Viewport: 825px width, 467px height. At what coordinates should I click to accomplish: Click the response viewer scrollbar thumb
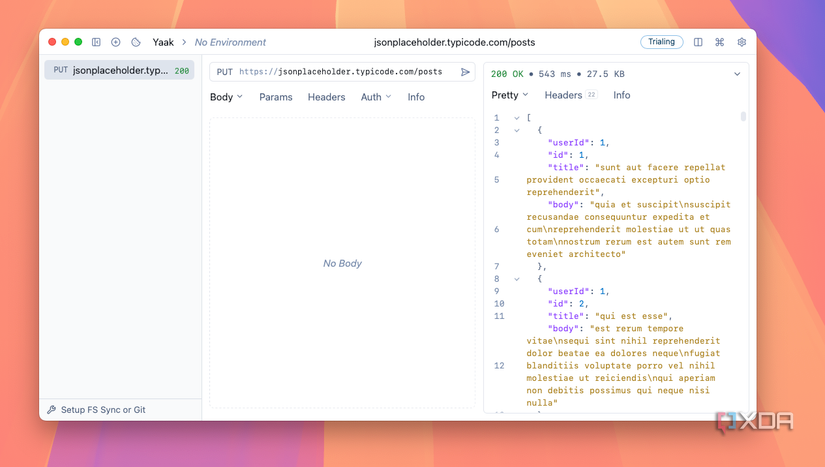[x=743, y=116]
